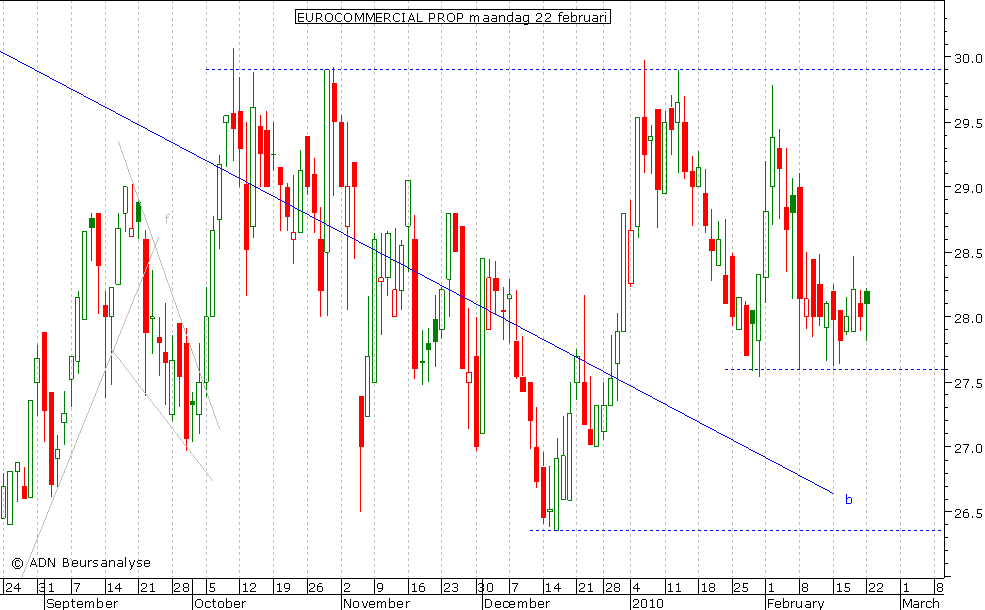
Task: Click the blue trendline label b
Action: click(849, 500)
